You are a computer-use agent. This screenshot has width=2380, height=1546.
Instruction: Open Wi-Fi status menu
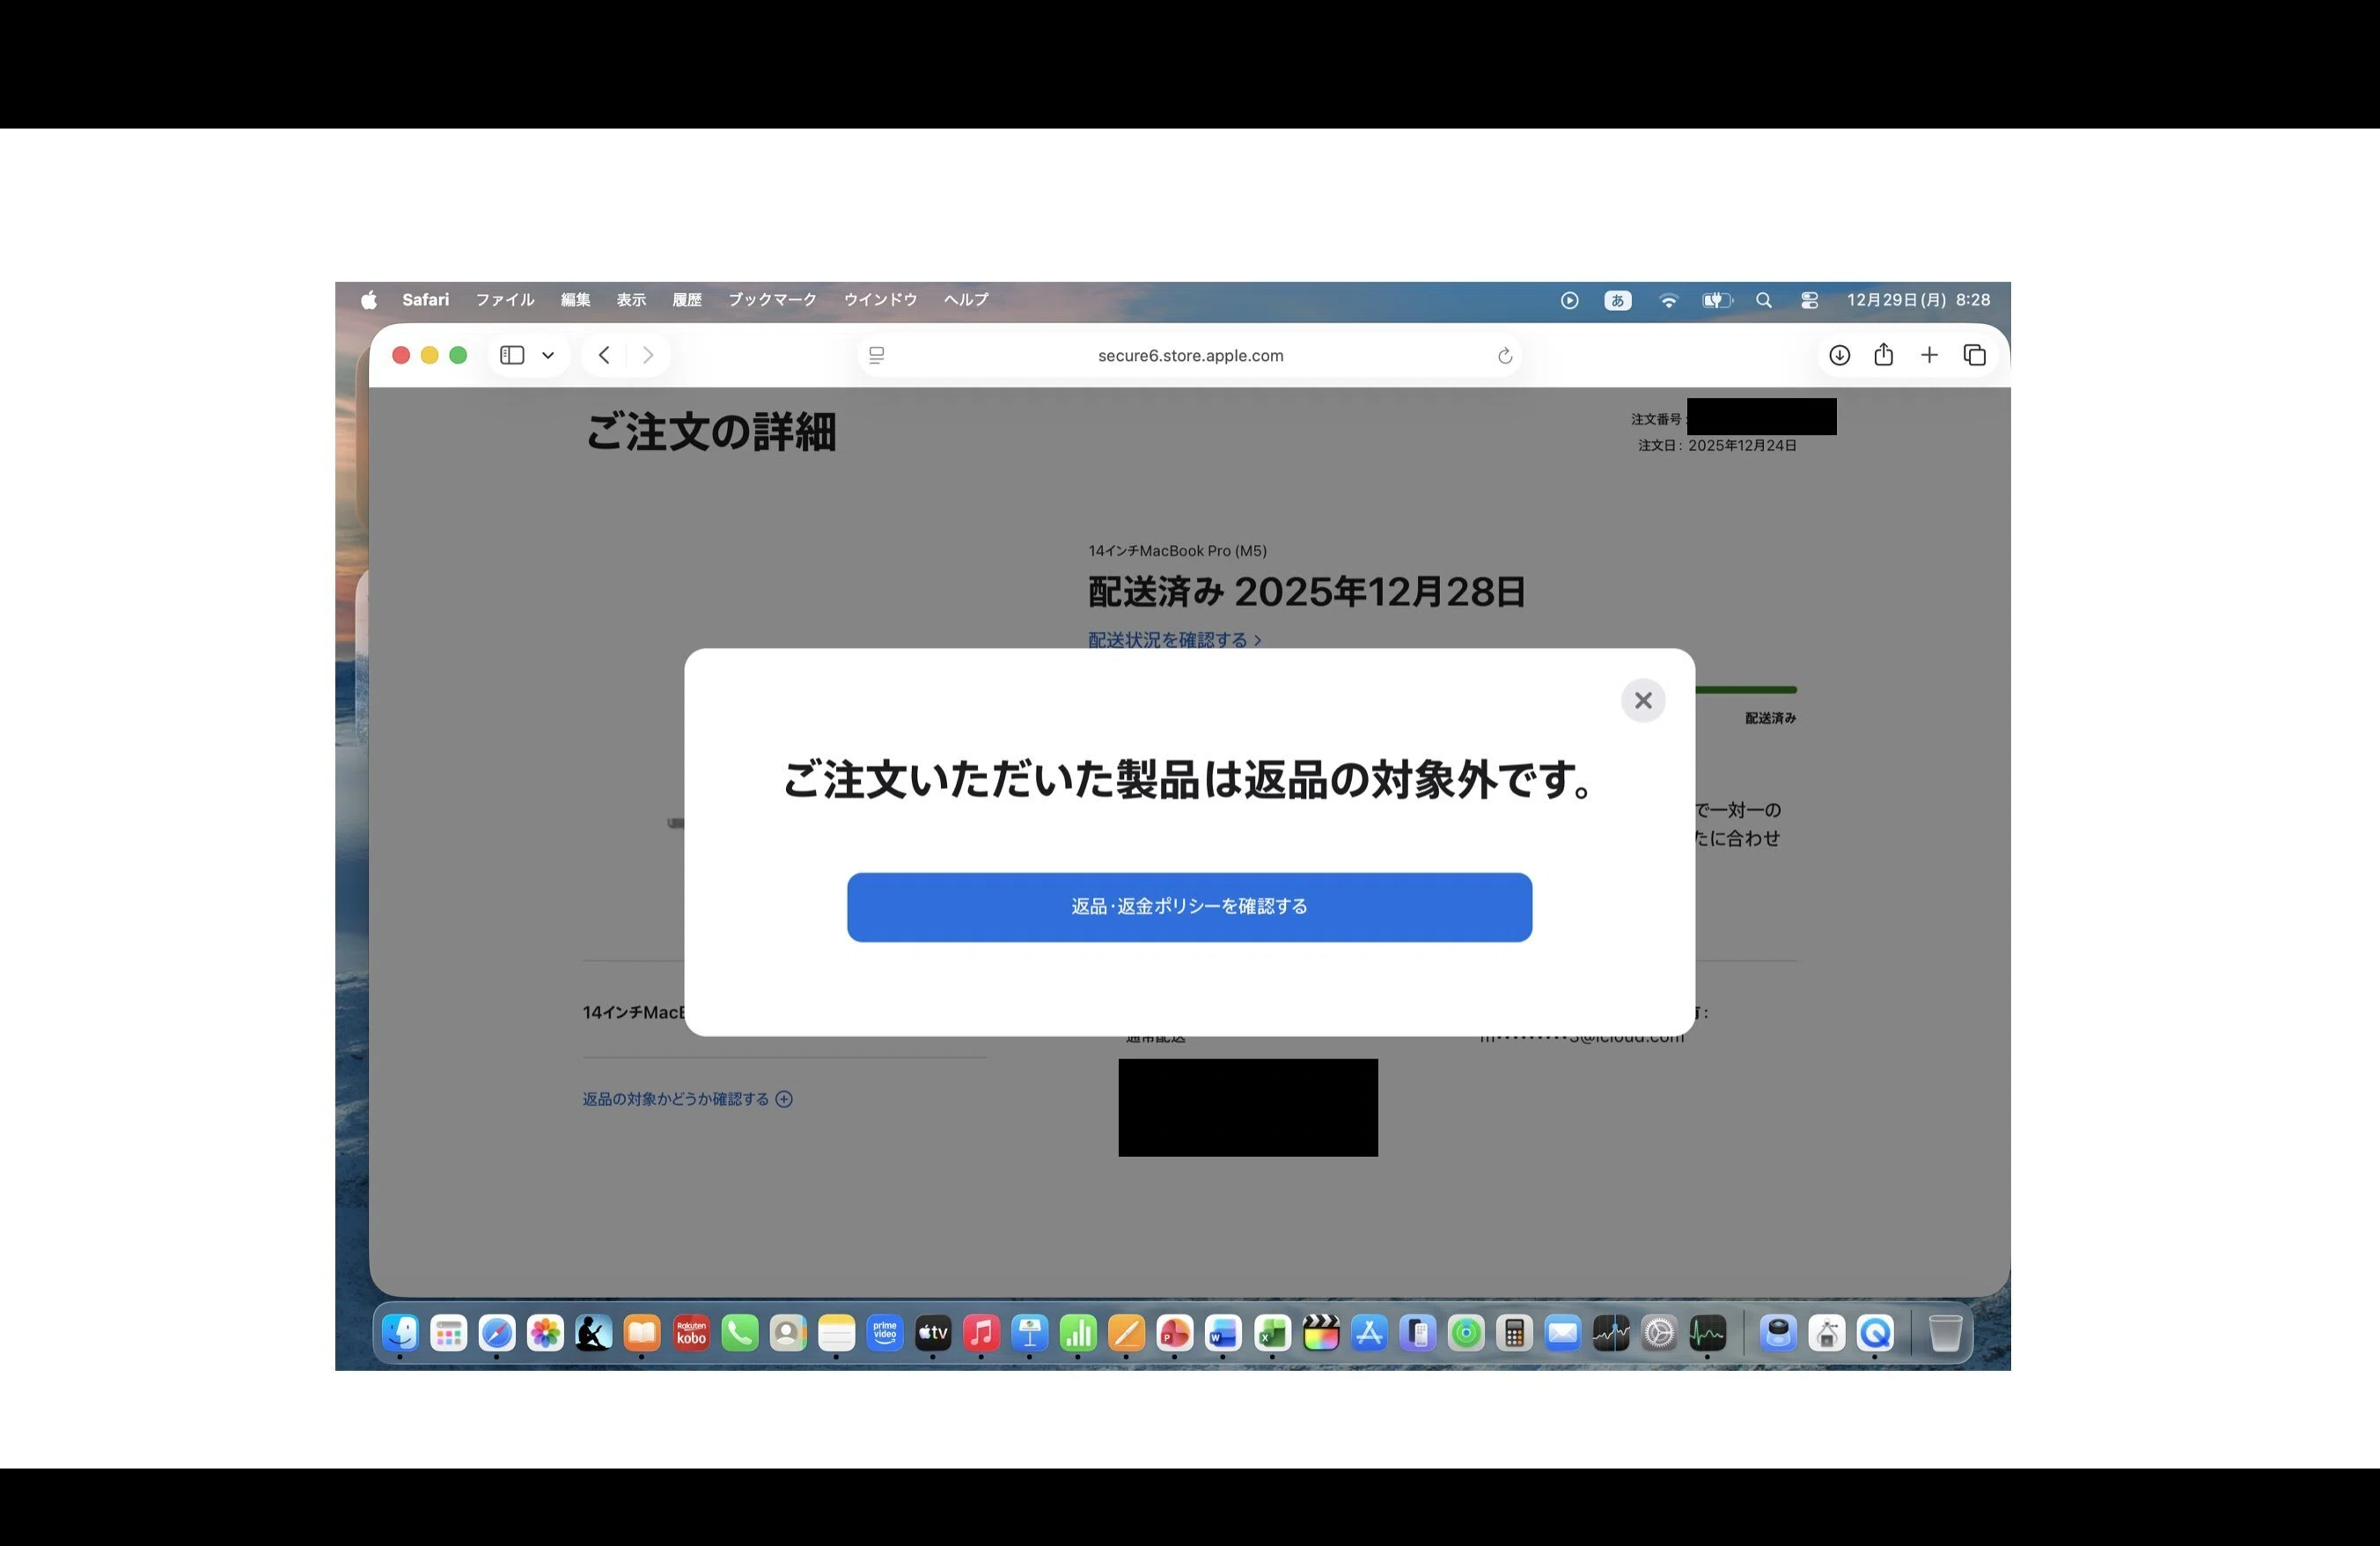(x=1668, y=300)
